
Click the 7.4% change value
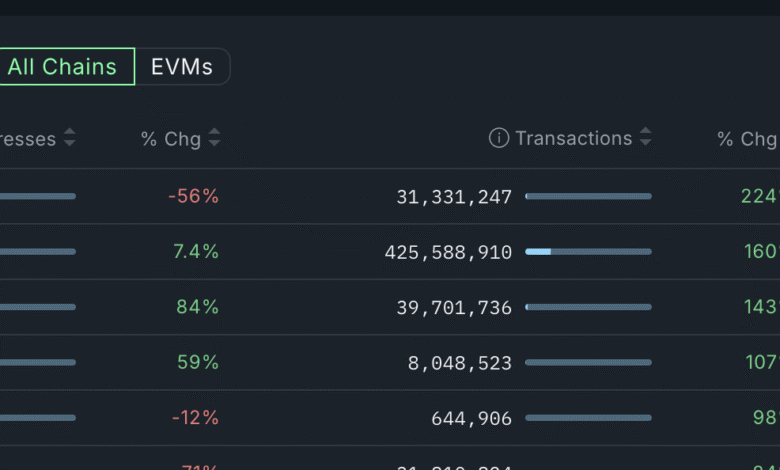pos(196,252)
